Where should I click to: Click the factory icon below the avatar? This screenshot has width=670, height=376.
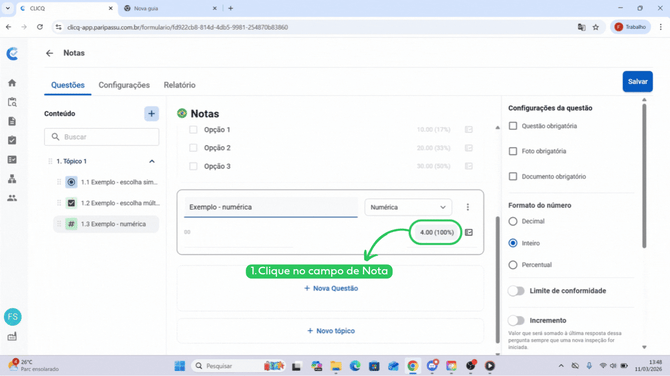[x=12, y=336]
